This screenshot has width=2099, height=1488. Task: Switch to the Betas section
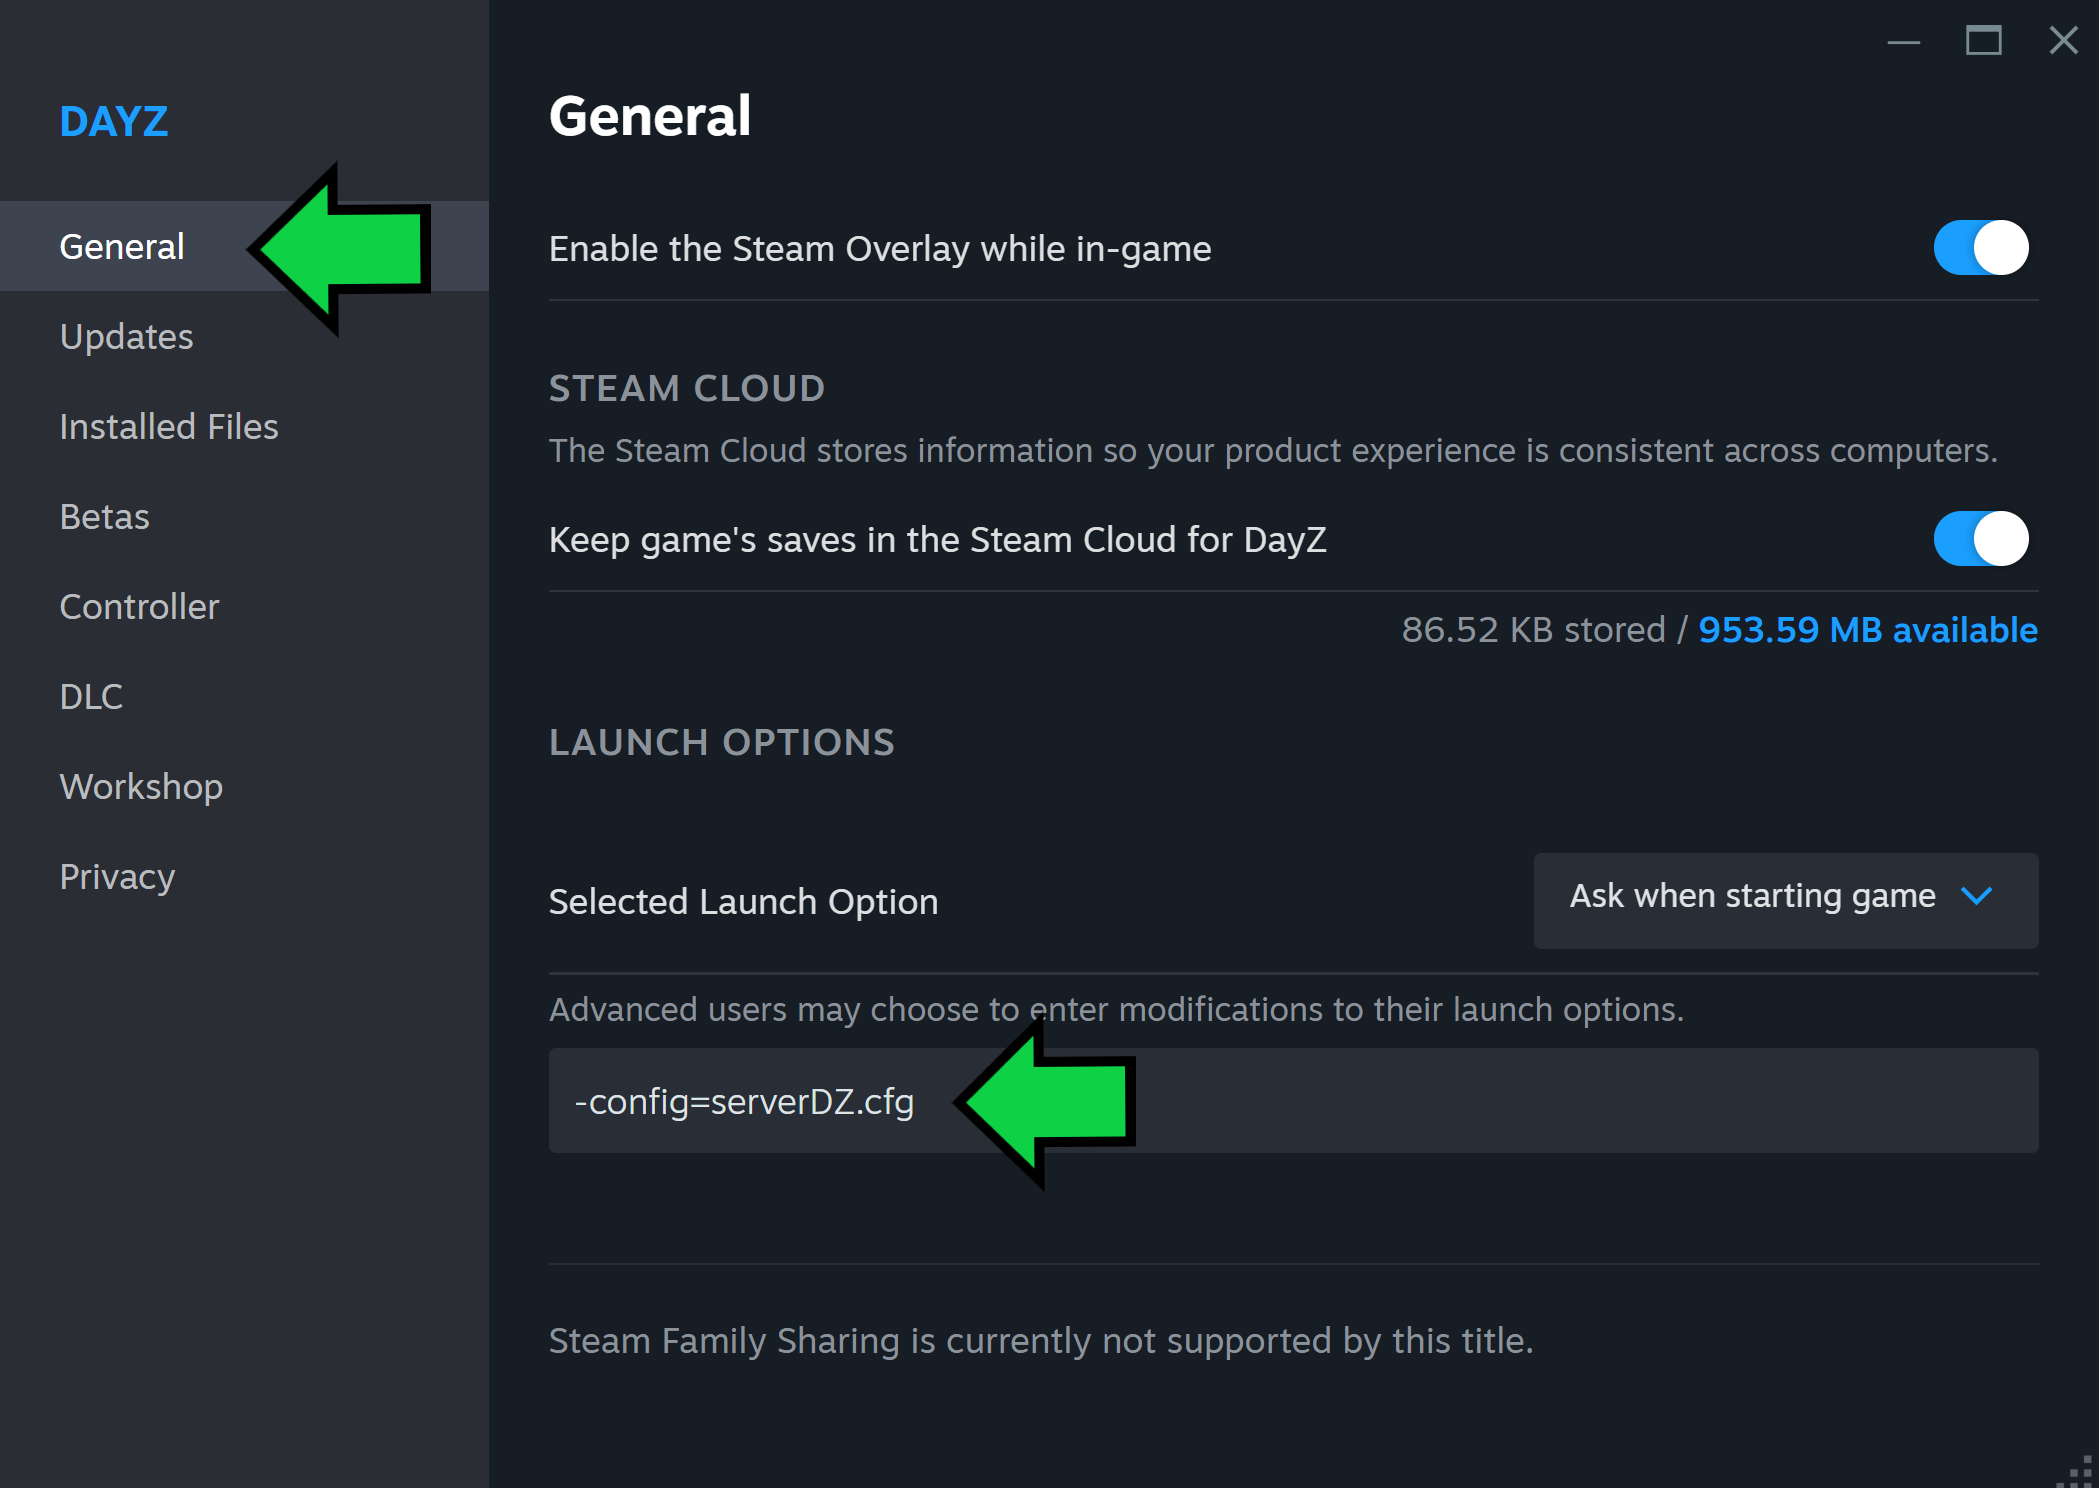coord(104,517)
